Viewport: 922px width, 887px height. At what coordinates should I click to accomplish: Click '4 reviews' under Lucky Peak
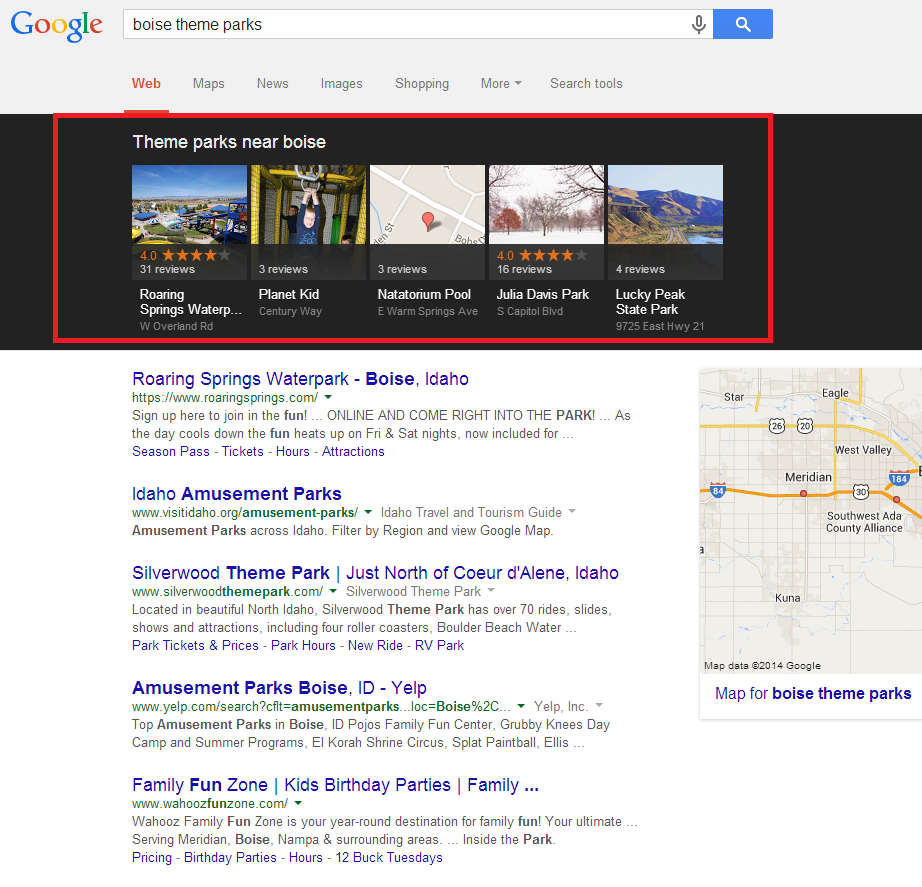(640, 269)
